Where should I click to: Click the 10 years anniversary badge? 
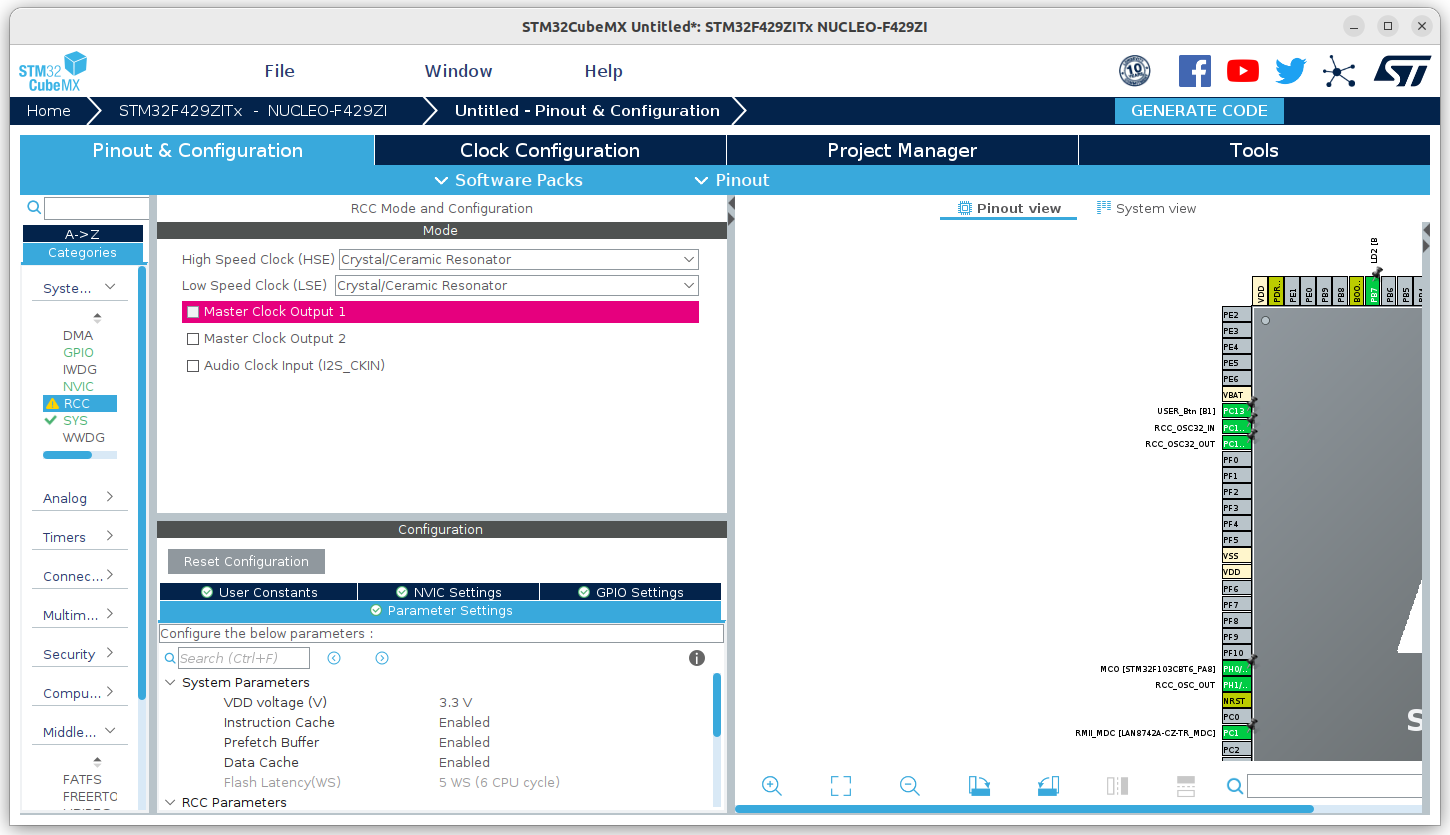(1134, 71)
